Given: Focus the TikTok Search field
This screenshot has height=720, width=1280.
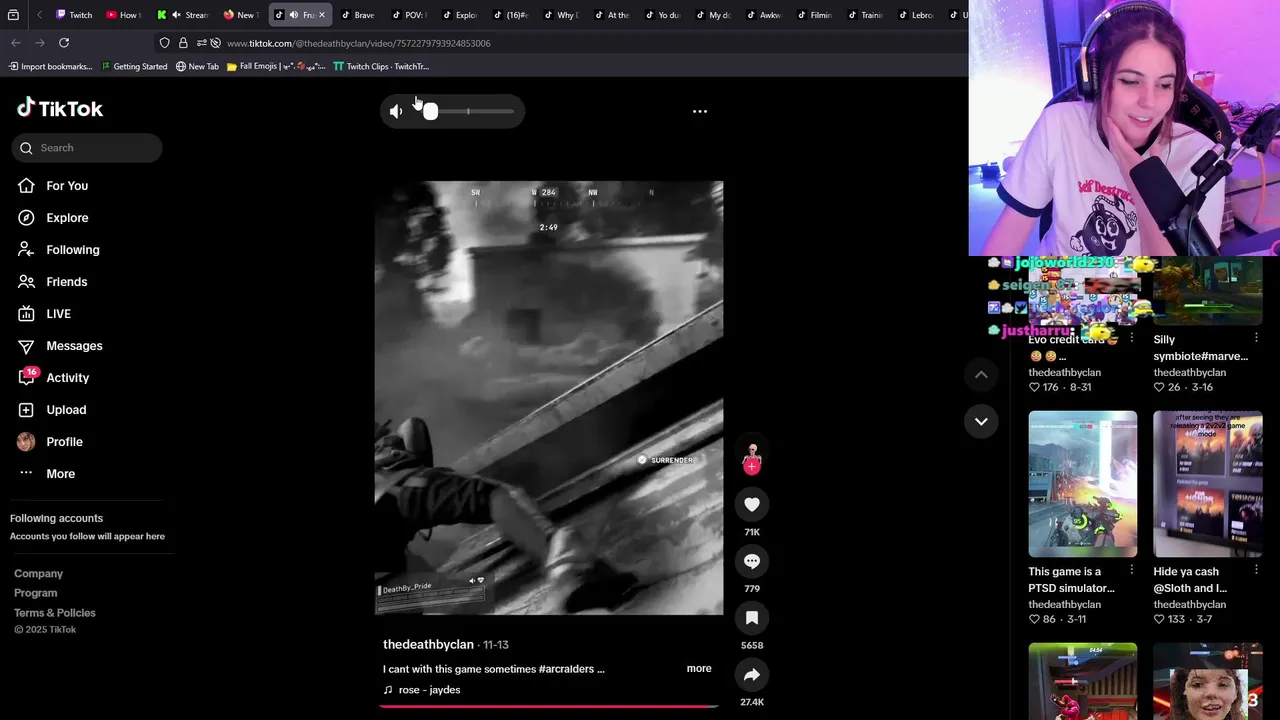Looking at the screenshot, I should click(x=87, y=148).
